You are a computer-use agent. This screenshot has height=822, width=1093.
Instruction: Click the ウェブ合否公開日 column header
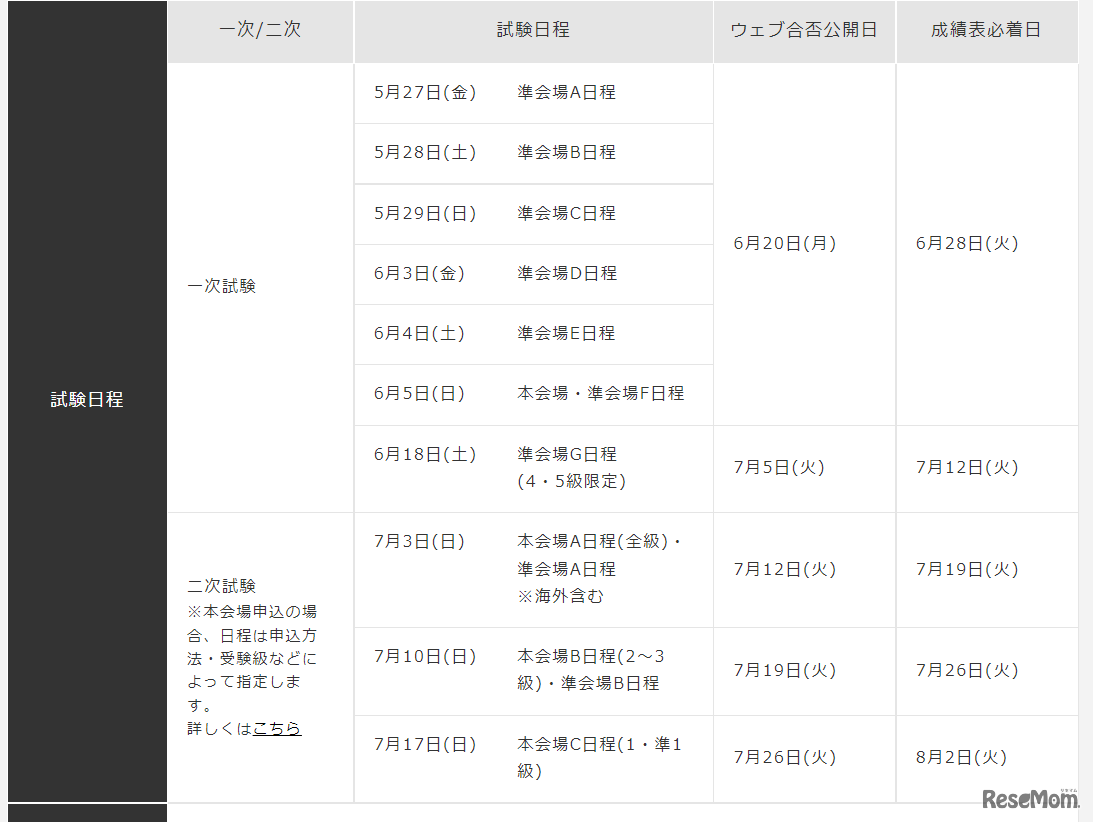click(x=803, y=31)
